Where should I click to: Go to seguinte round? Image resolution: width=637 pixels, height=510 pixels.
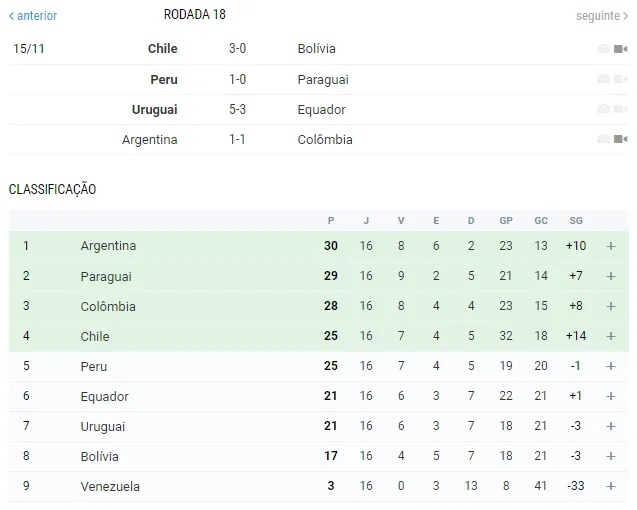[602, 16]
